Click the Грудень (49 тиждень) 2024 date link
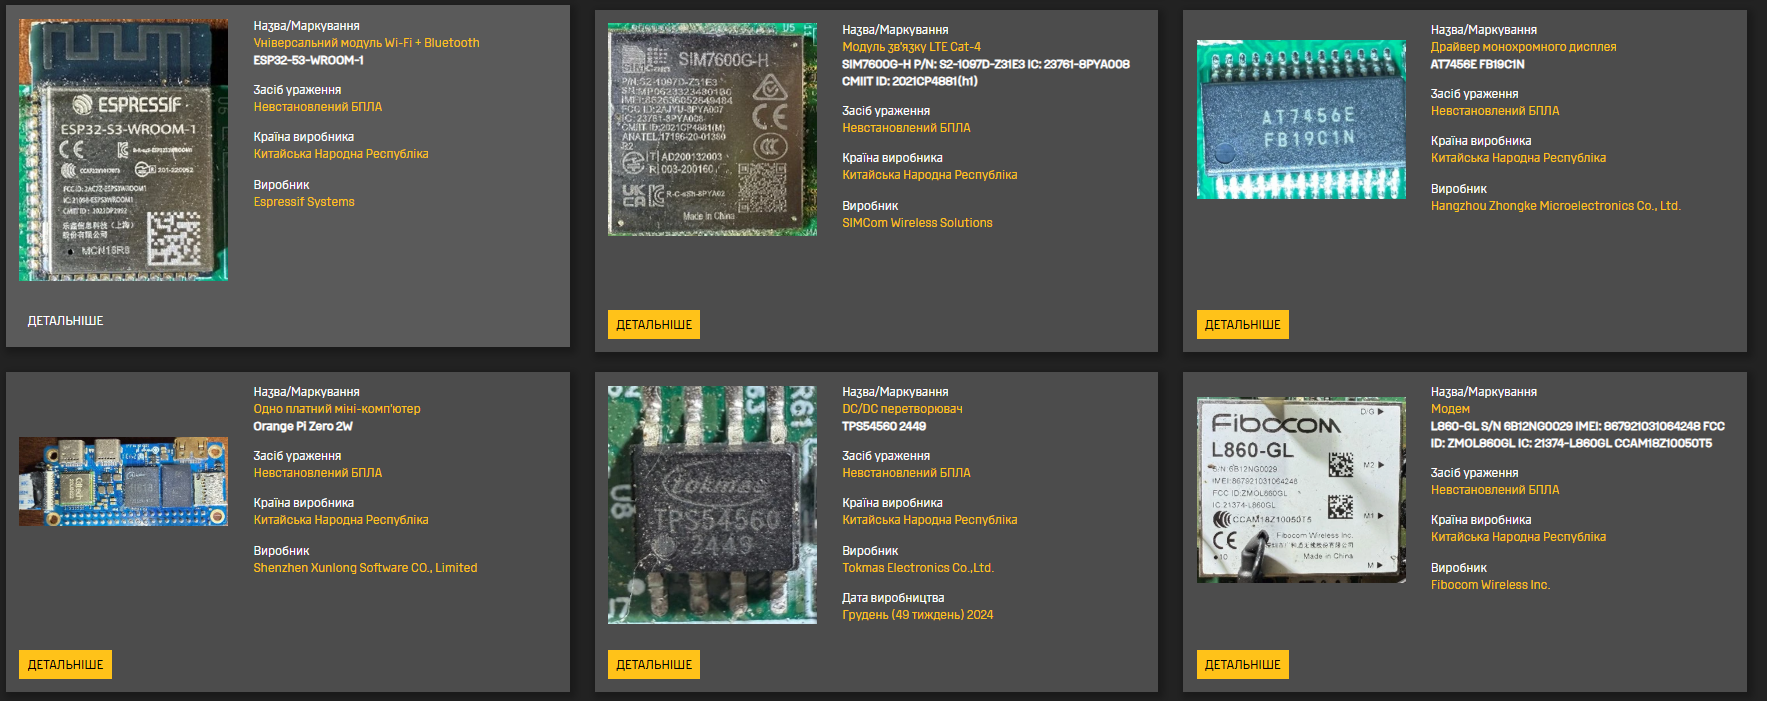1767x701 pixels. [x=917, y=615]
